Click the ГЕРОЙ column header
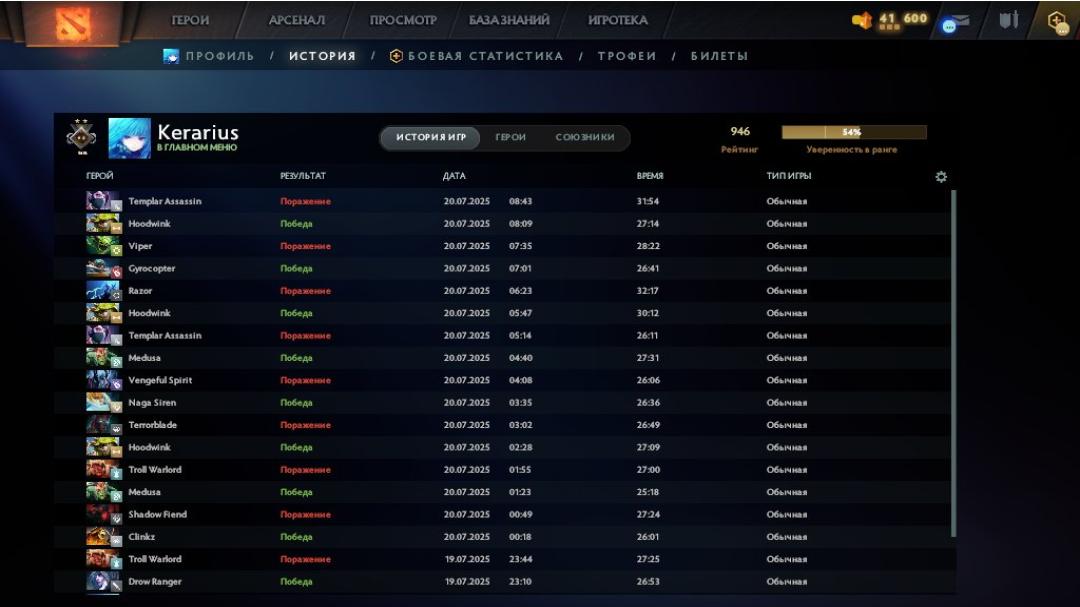1080x607 pixels. tap(100, 176)
